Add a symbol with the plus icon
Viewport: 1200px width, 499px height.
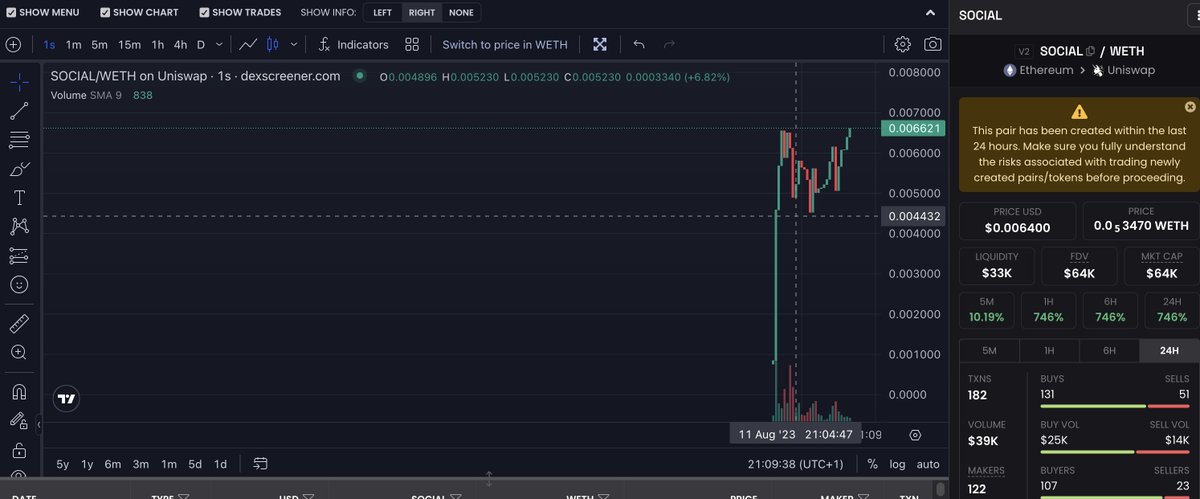[x=14, y=45]
